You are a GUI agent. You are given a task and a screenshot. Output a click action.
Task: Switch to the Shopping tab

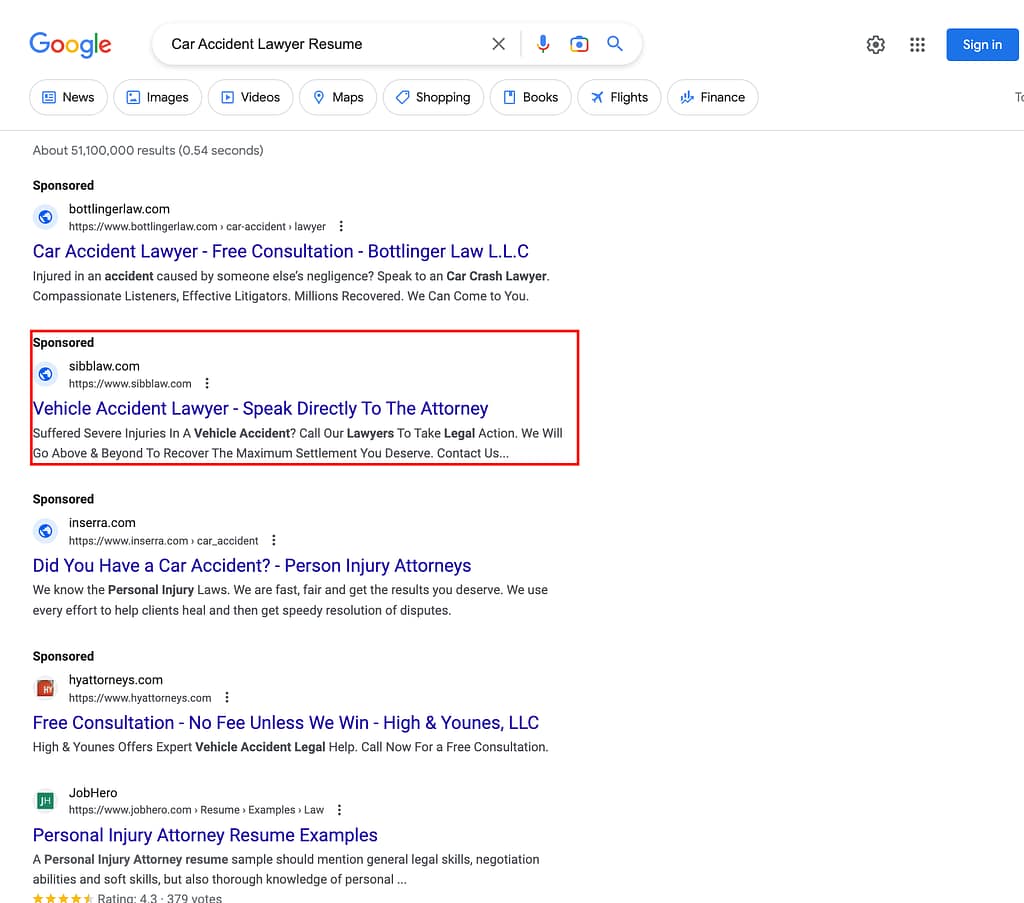434,97
